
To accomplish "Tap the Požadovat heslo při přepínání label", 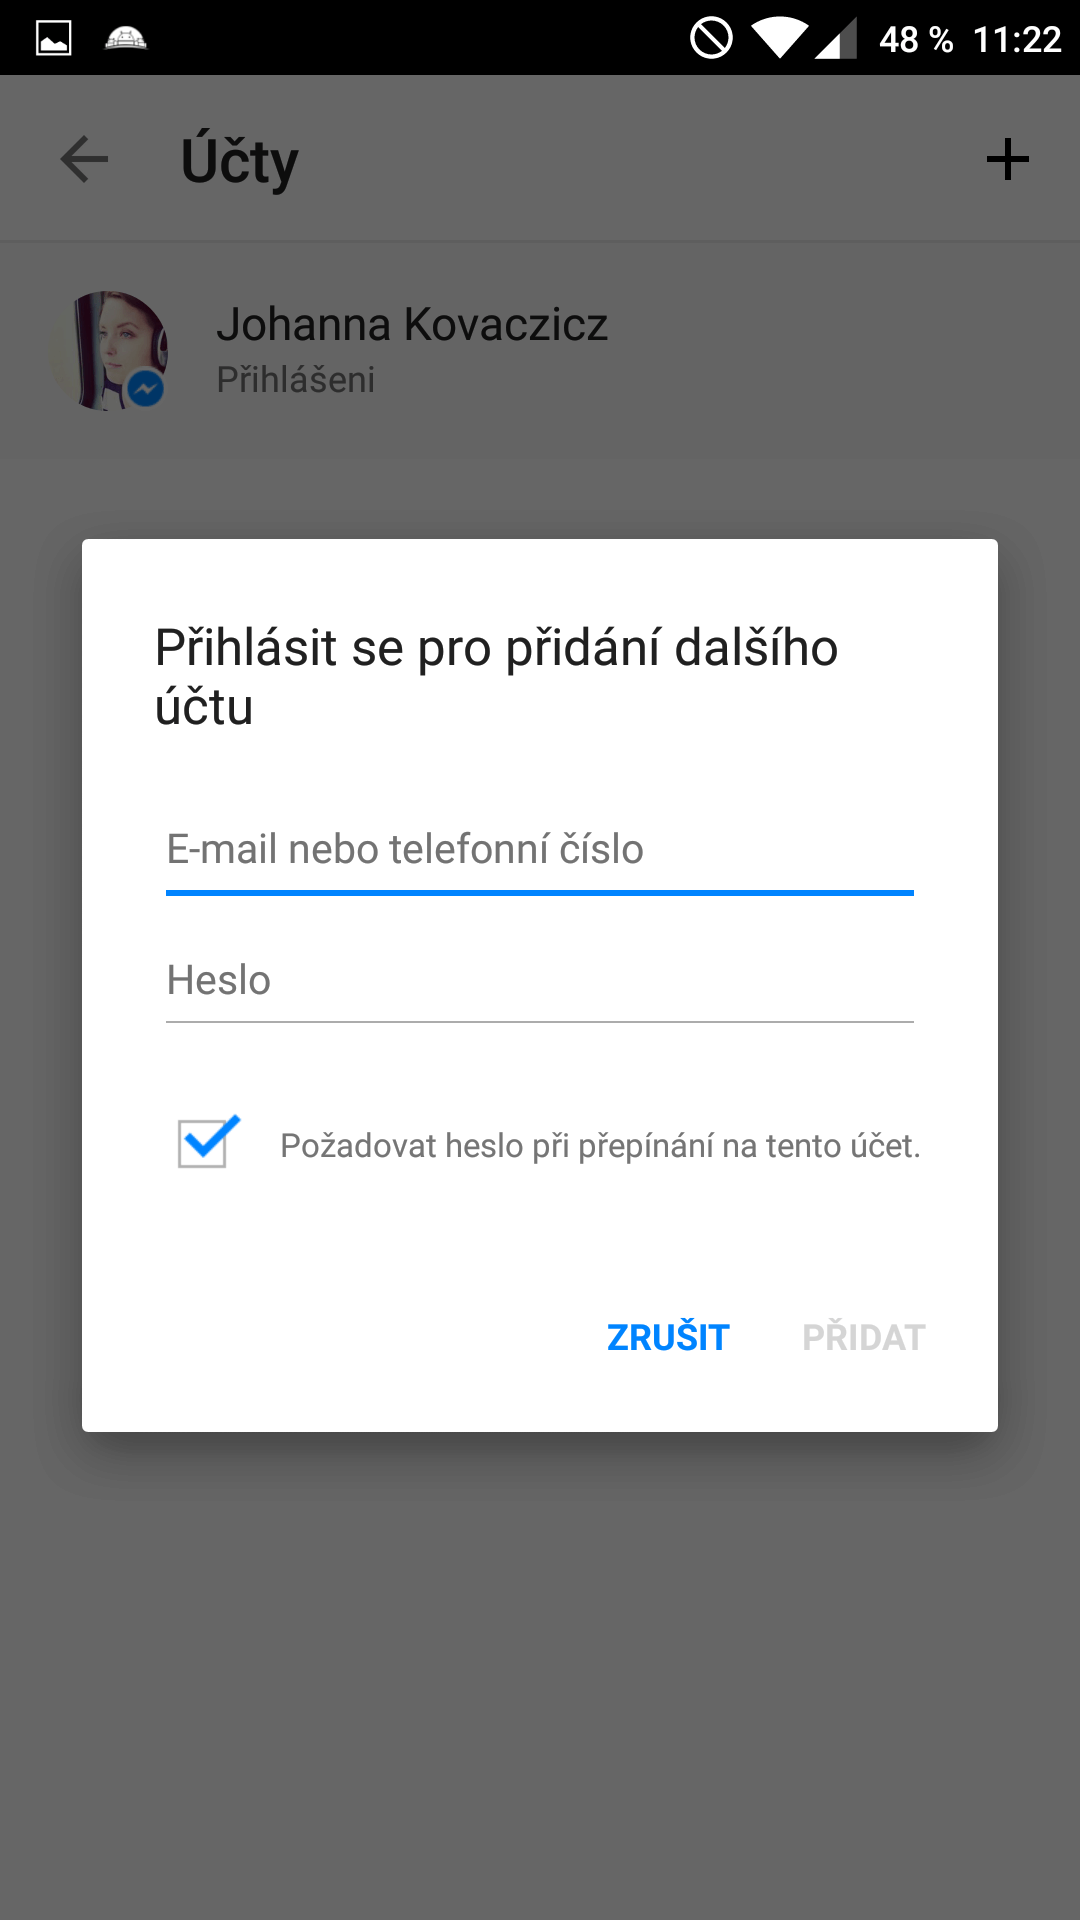I will [x=600, y=1146].
